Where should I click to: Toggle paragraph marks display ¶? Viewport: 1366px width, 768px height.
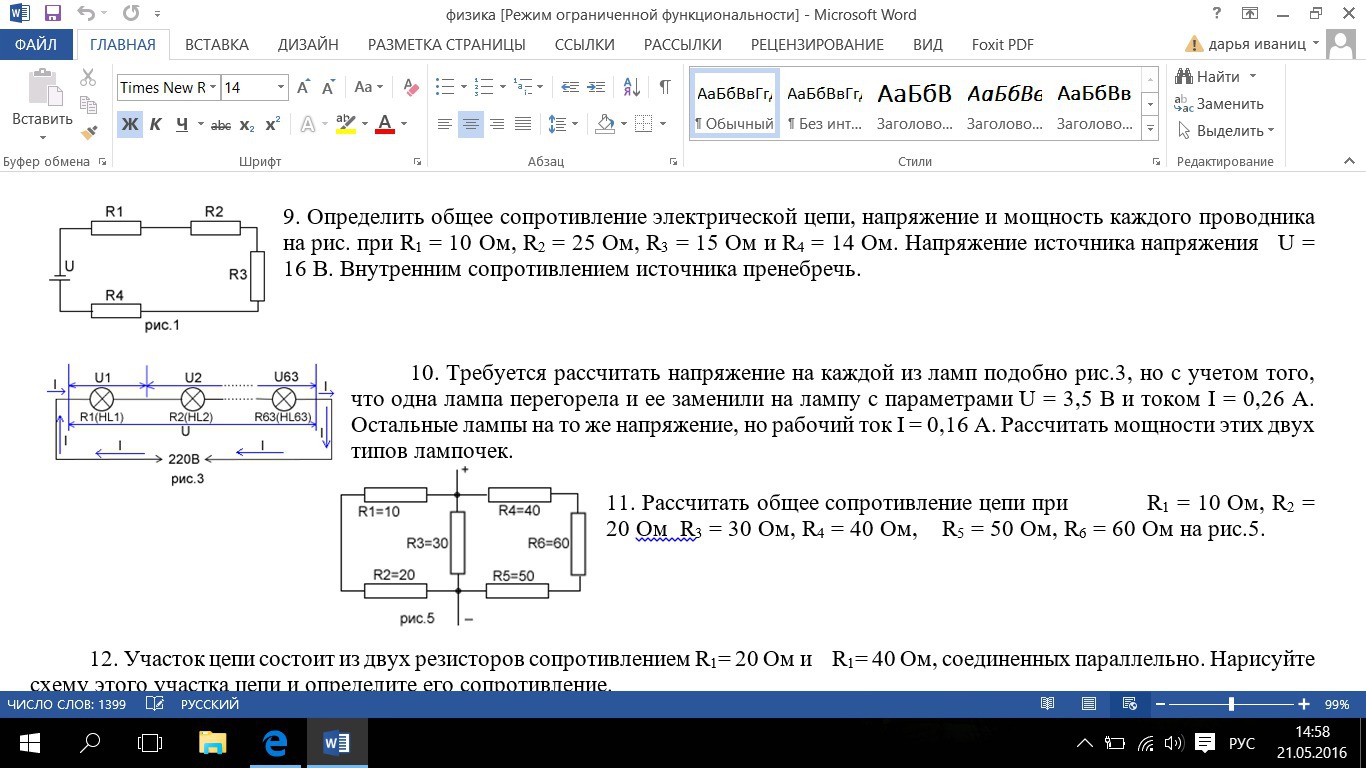click(x=665, y=87)
